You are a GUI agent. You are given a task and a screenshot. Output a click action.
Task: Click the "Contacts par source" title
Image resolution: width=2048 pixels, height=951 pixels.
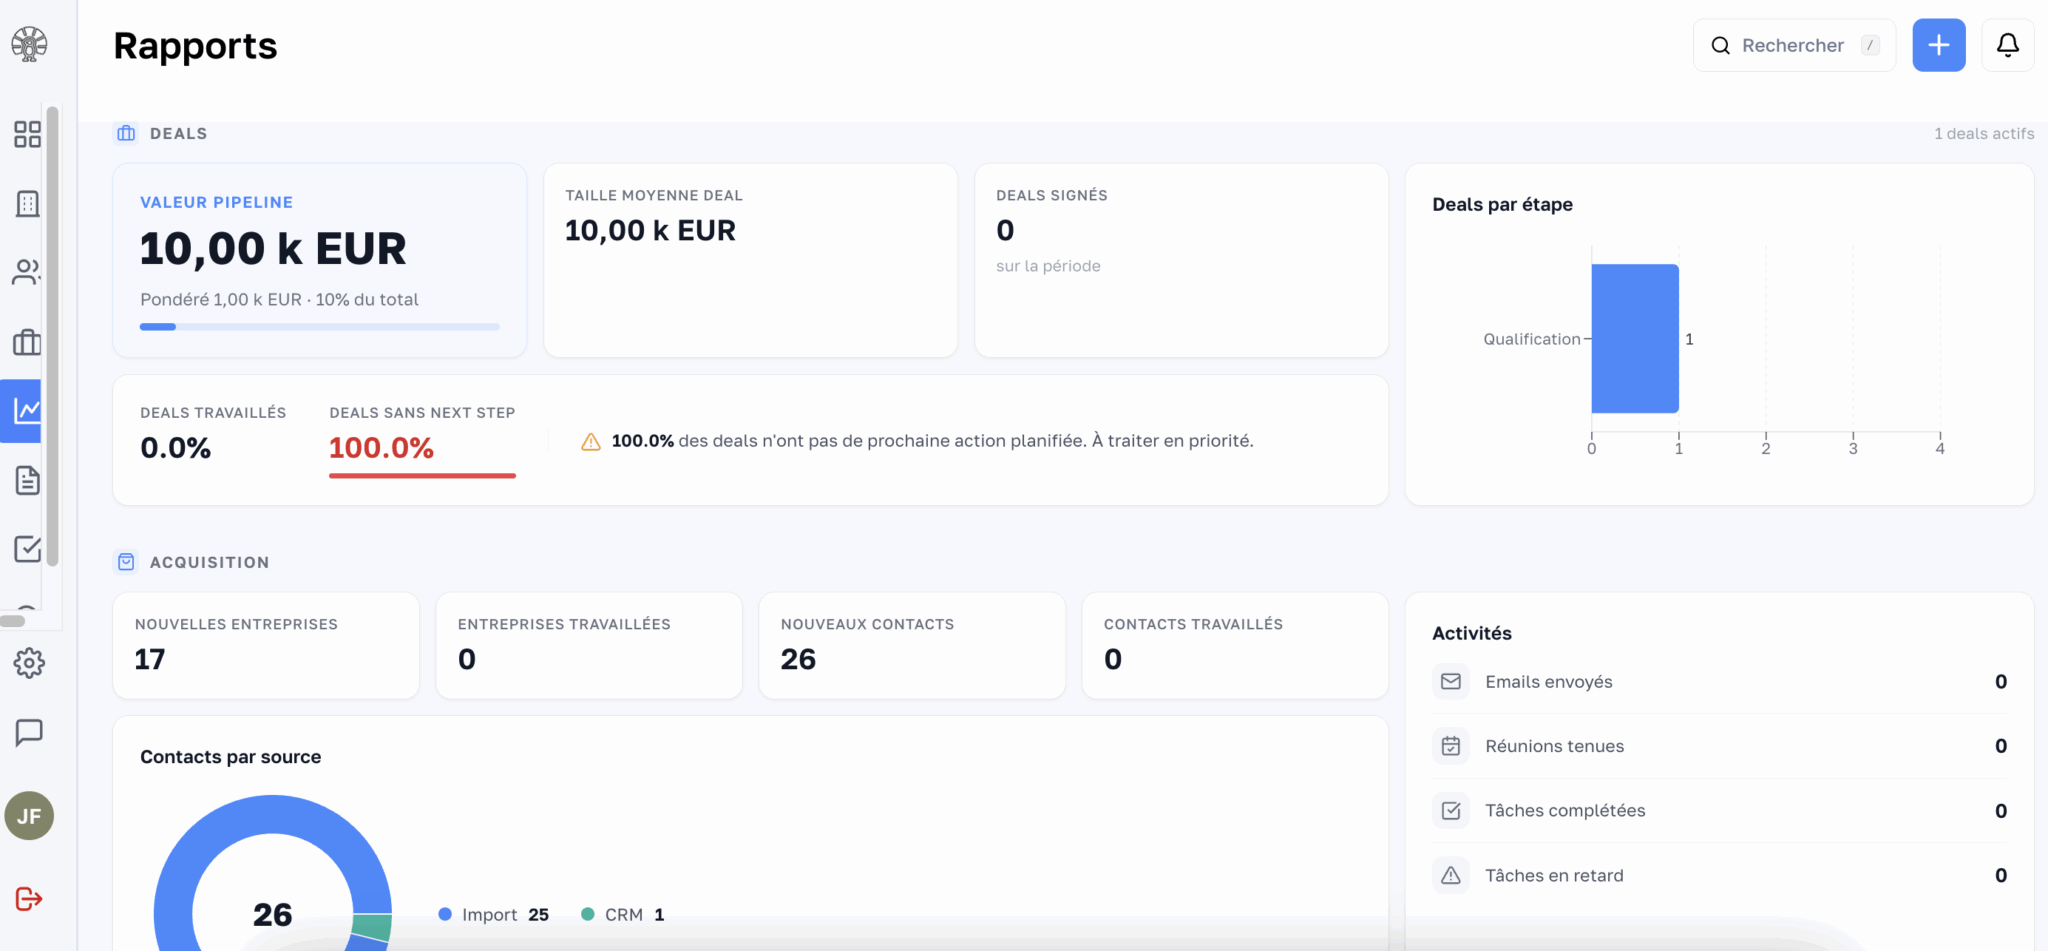point(231,757)
